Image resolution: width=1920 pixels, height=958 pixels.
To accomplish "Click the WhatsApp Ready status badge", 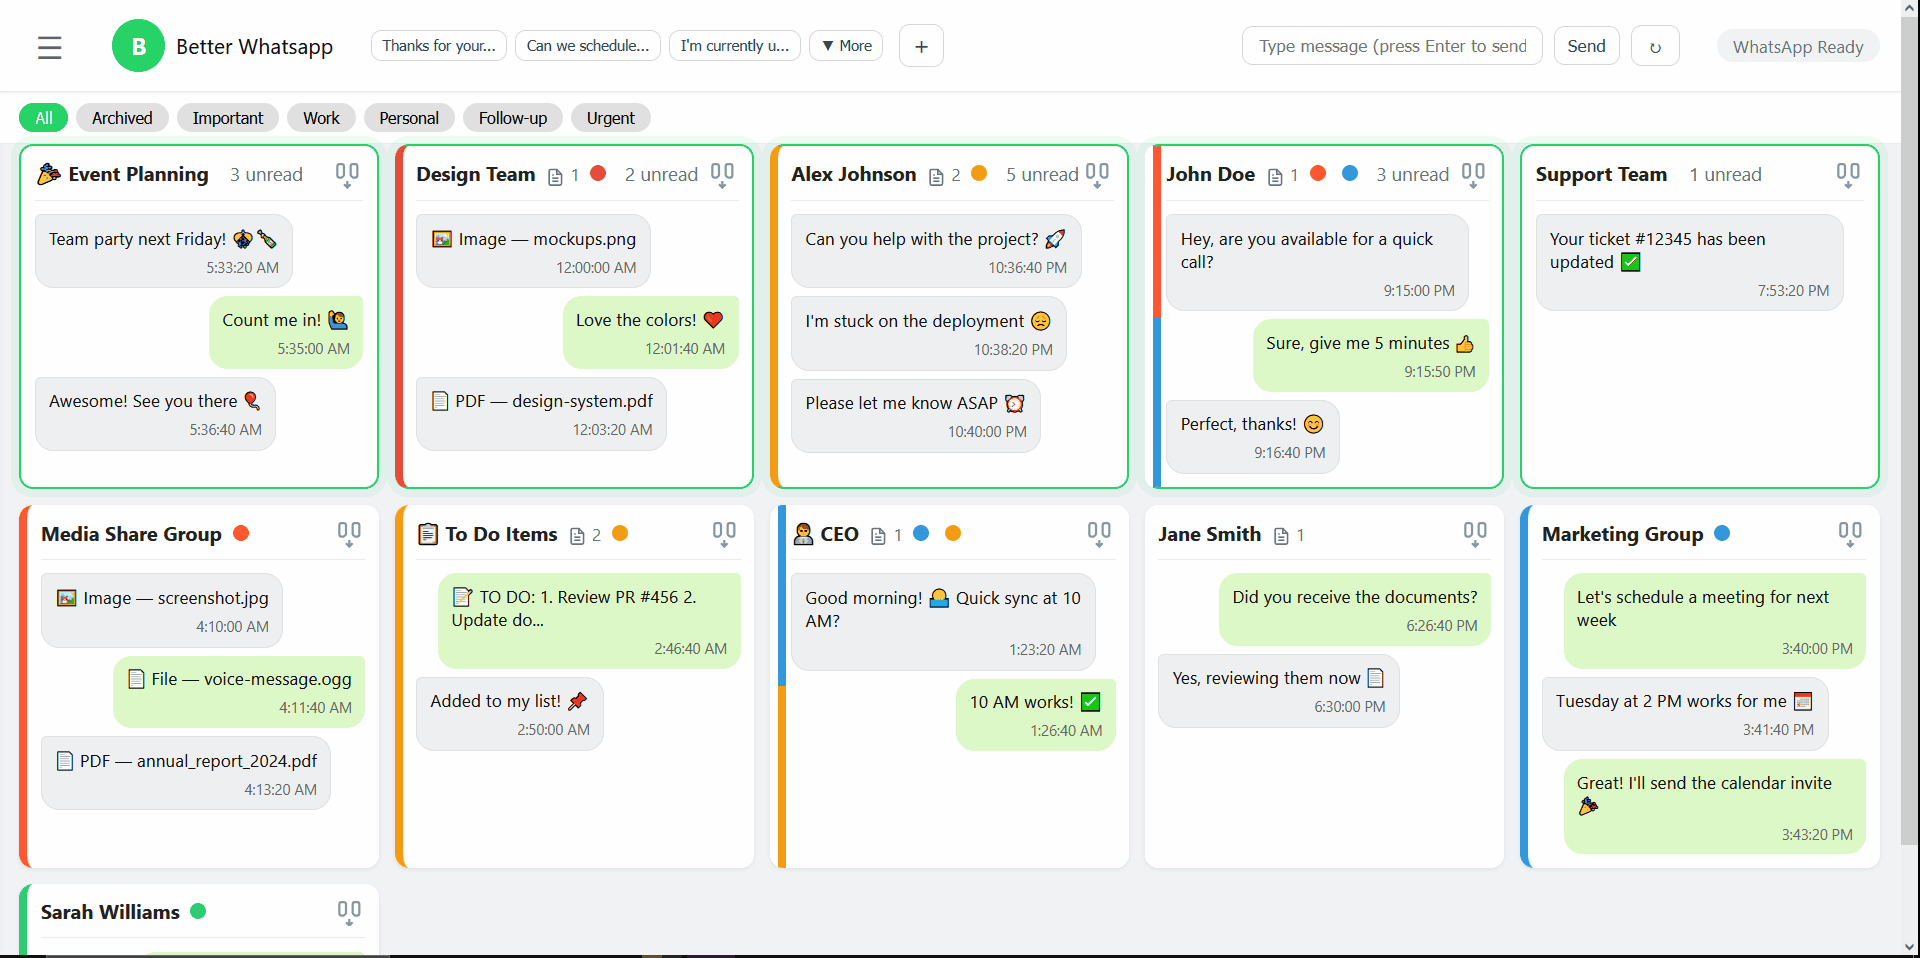I will (x=1798, y=47).
